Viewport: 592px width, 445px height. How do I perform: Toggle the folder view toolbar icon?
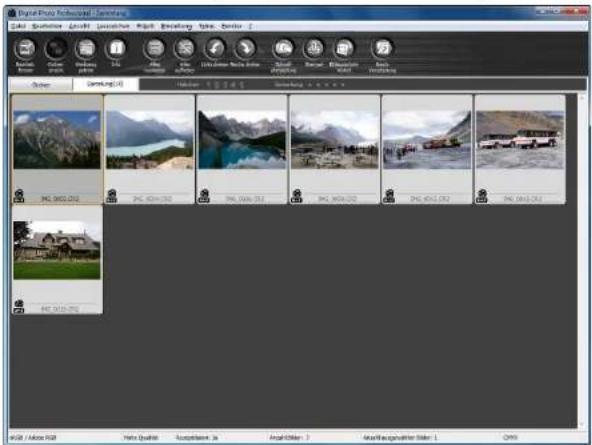pos(56,55)
